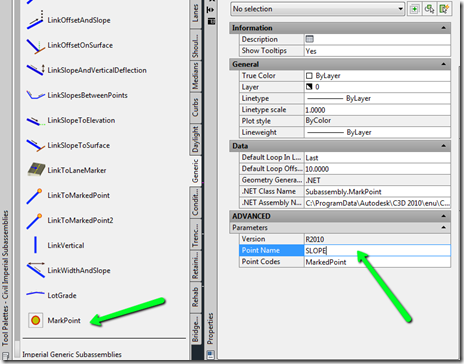Open the Medians palette tab
464x364 pixels.
(x=195, y=76)
